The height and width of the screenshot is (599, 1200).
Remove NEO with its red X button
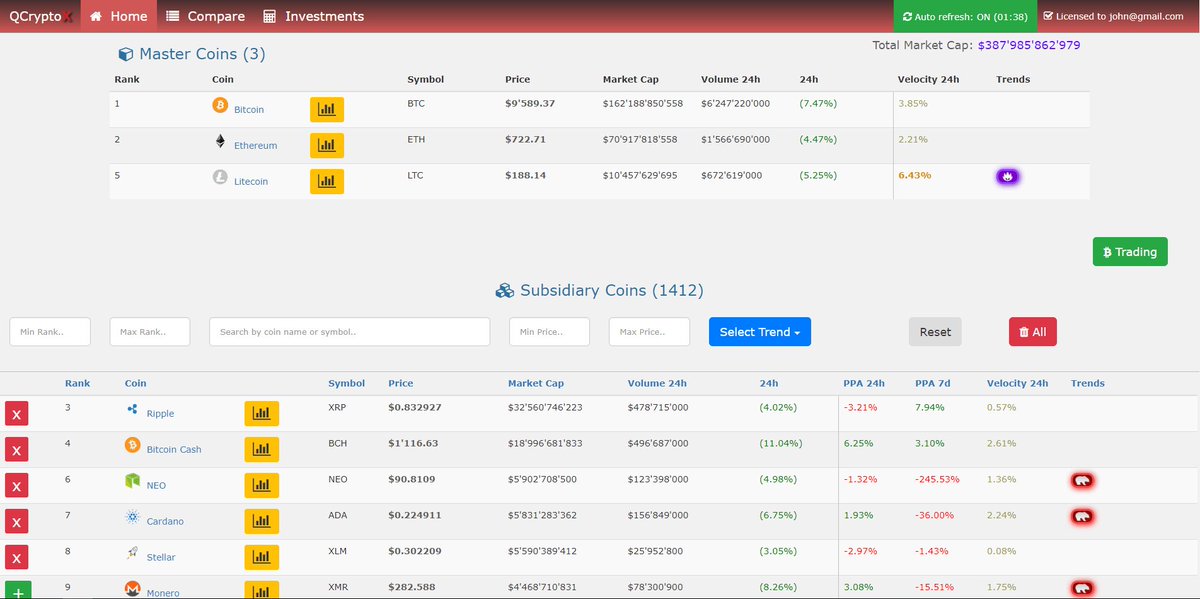click(x=17, y=486)
